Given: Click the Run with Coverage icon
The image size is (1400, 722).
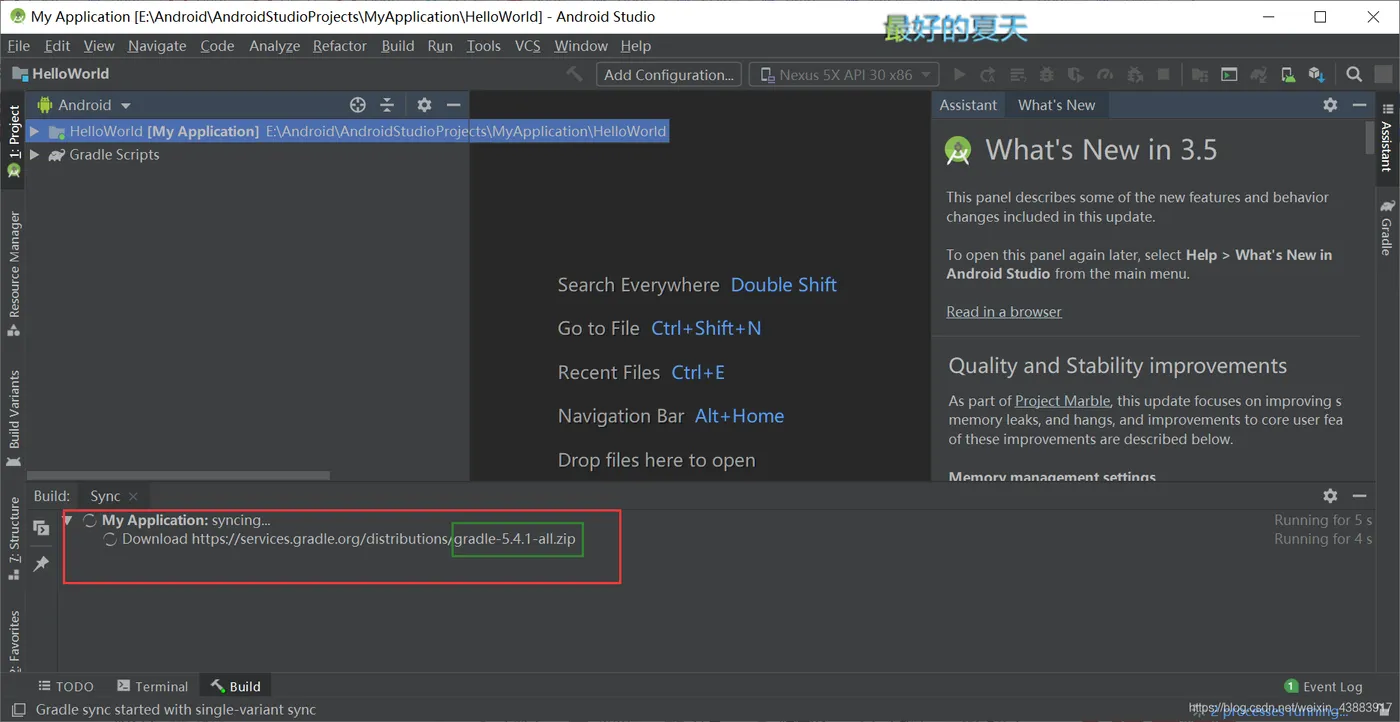Looking at the screenshot, I should tap(1076, 74).
